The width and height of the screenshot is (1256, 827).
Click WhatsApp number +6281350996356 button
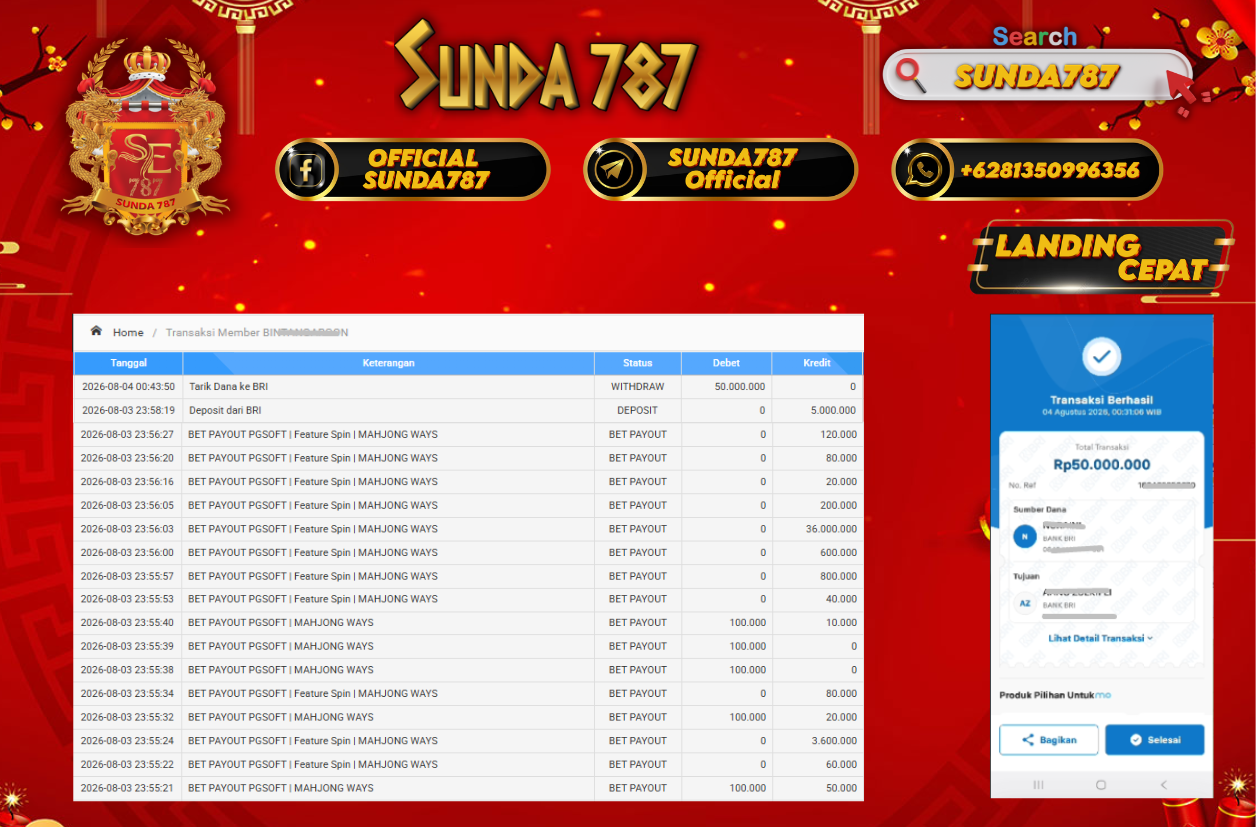1027,169
